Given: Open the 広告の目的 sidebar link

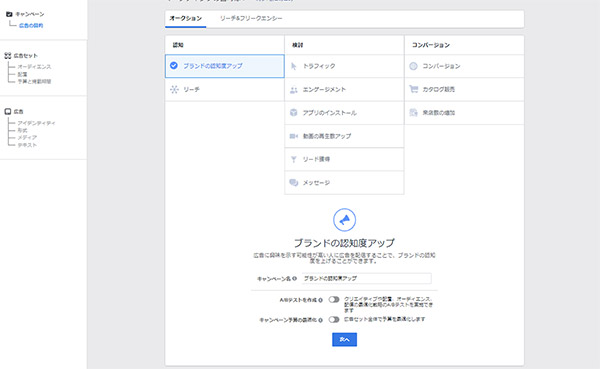Looking at the screenshot, I should tap(31, 26).
